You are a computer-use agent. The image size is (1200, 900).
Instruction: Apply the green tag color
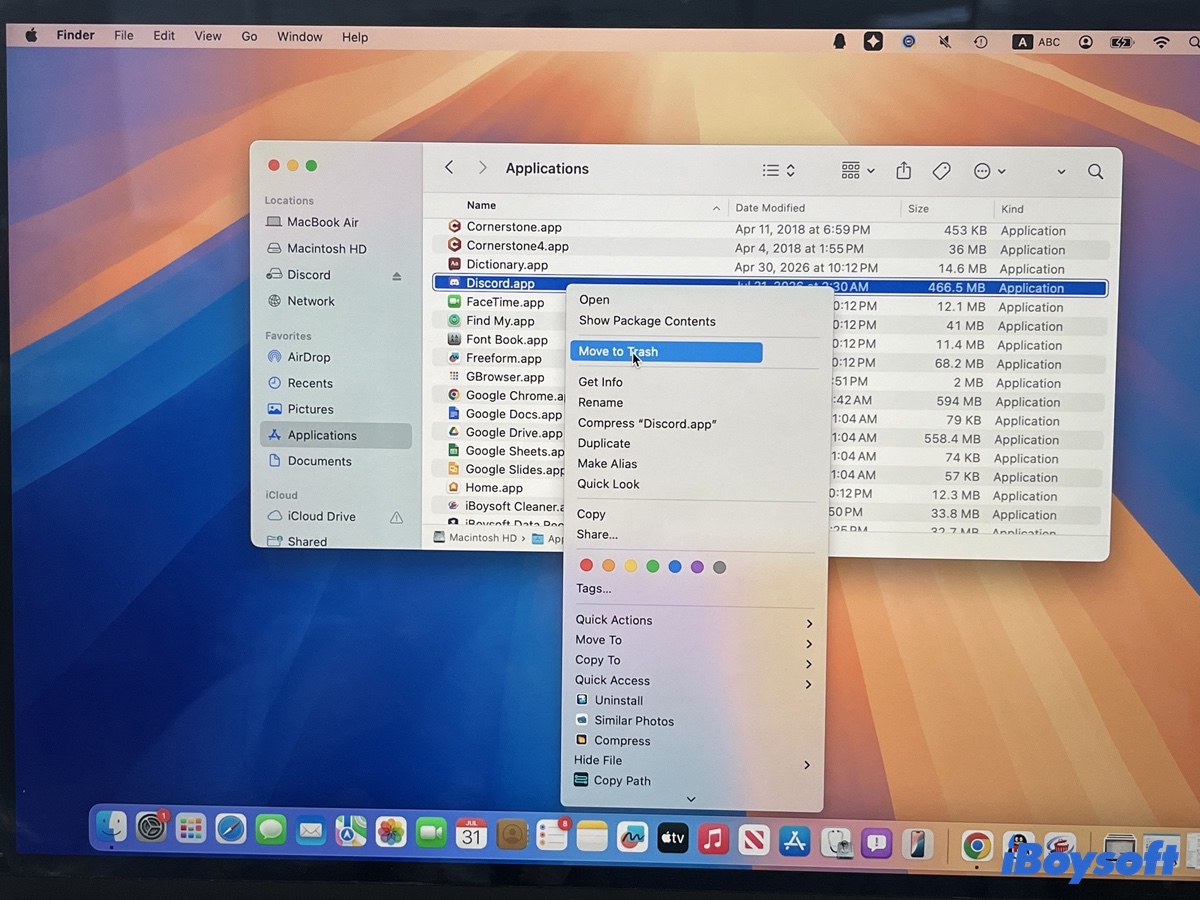[x=653, y=566]
